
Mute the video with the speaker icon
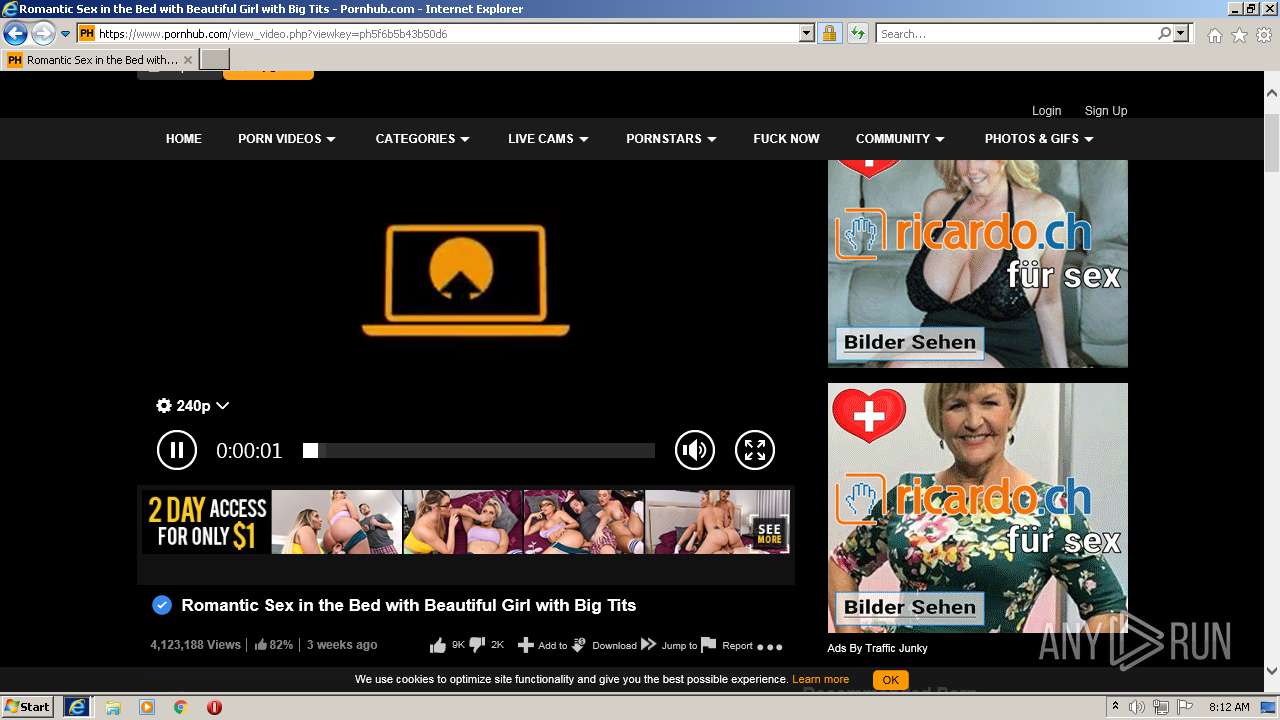click(x=695, y=450)
